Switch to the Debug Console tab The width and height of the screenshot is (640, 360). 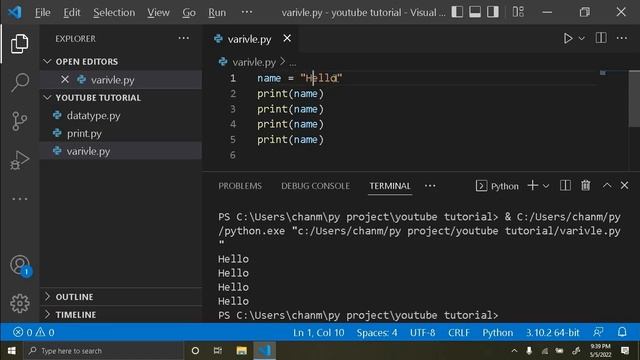tap(315, 186)
